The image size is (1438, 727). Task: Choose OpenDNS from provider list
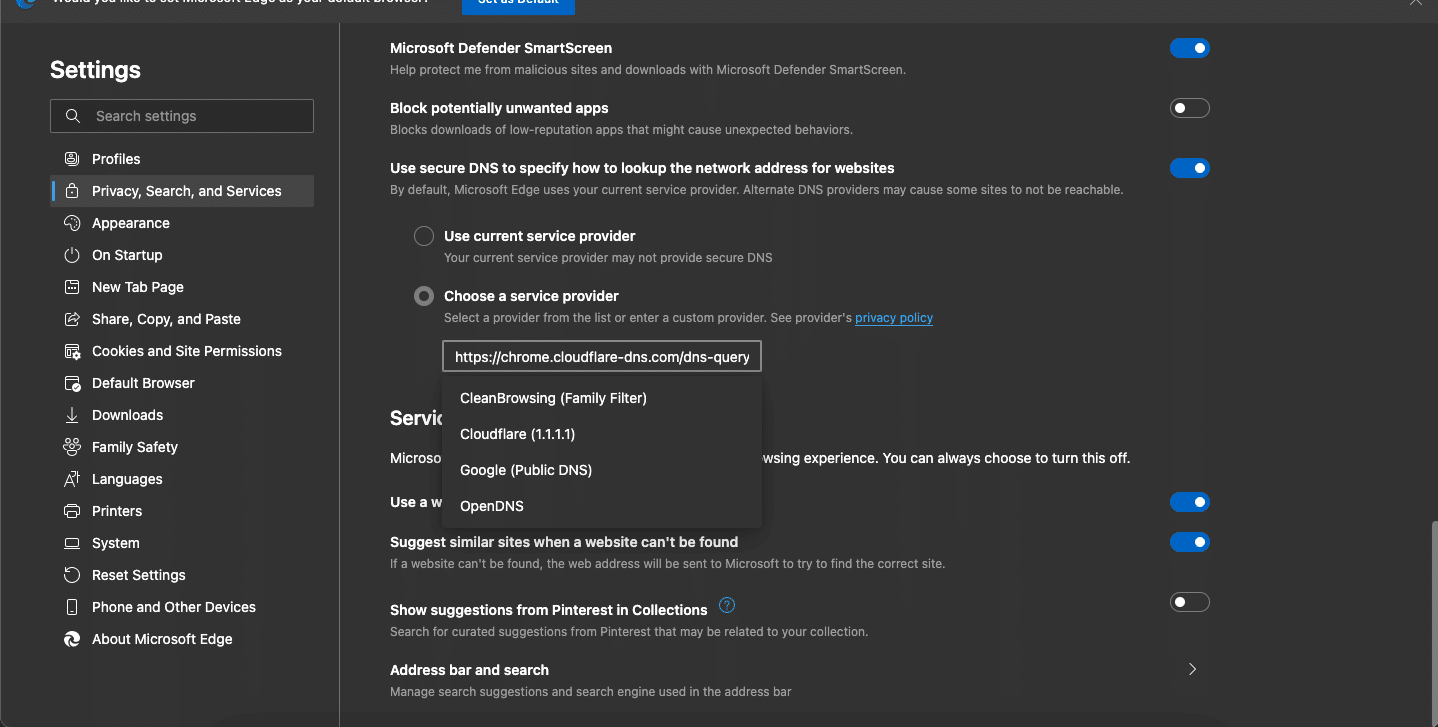click(x=602, y=506)
